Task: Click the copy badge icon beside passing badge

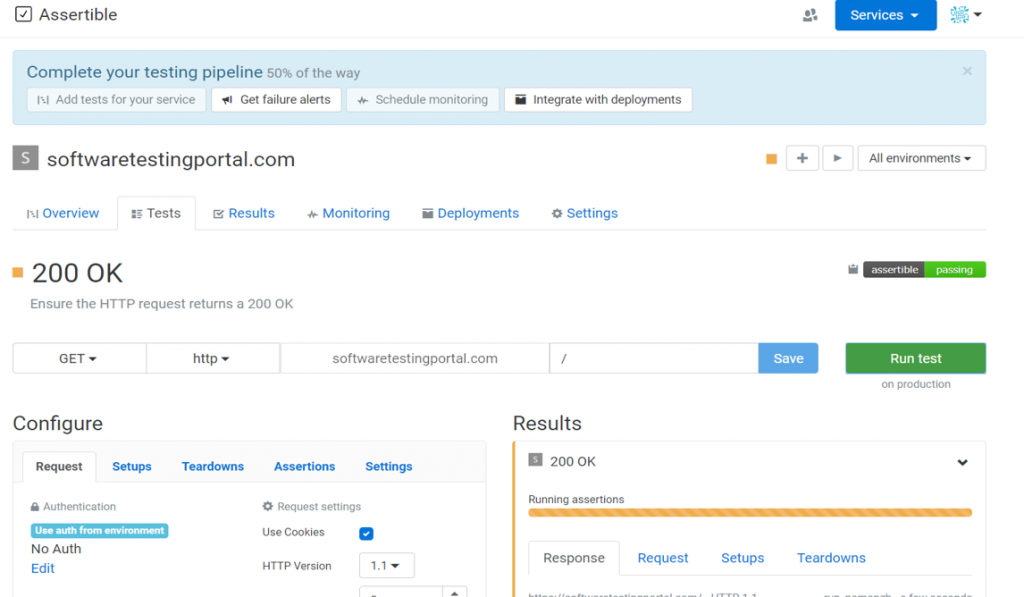Action: point(853,270)
